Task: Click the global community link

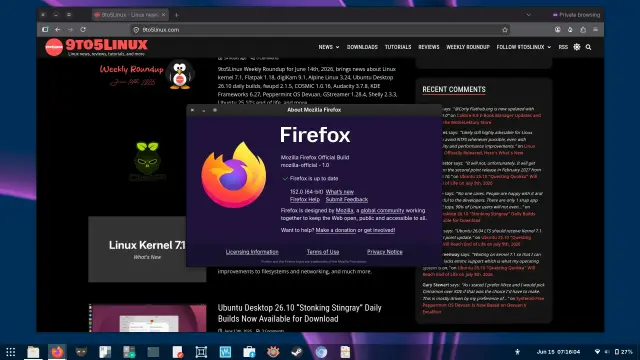Action: [x=382, y=211]
